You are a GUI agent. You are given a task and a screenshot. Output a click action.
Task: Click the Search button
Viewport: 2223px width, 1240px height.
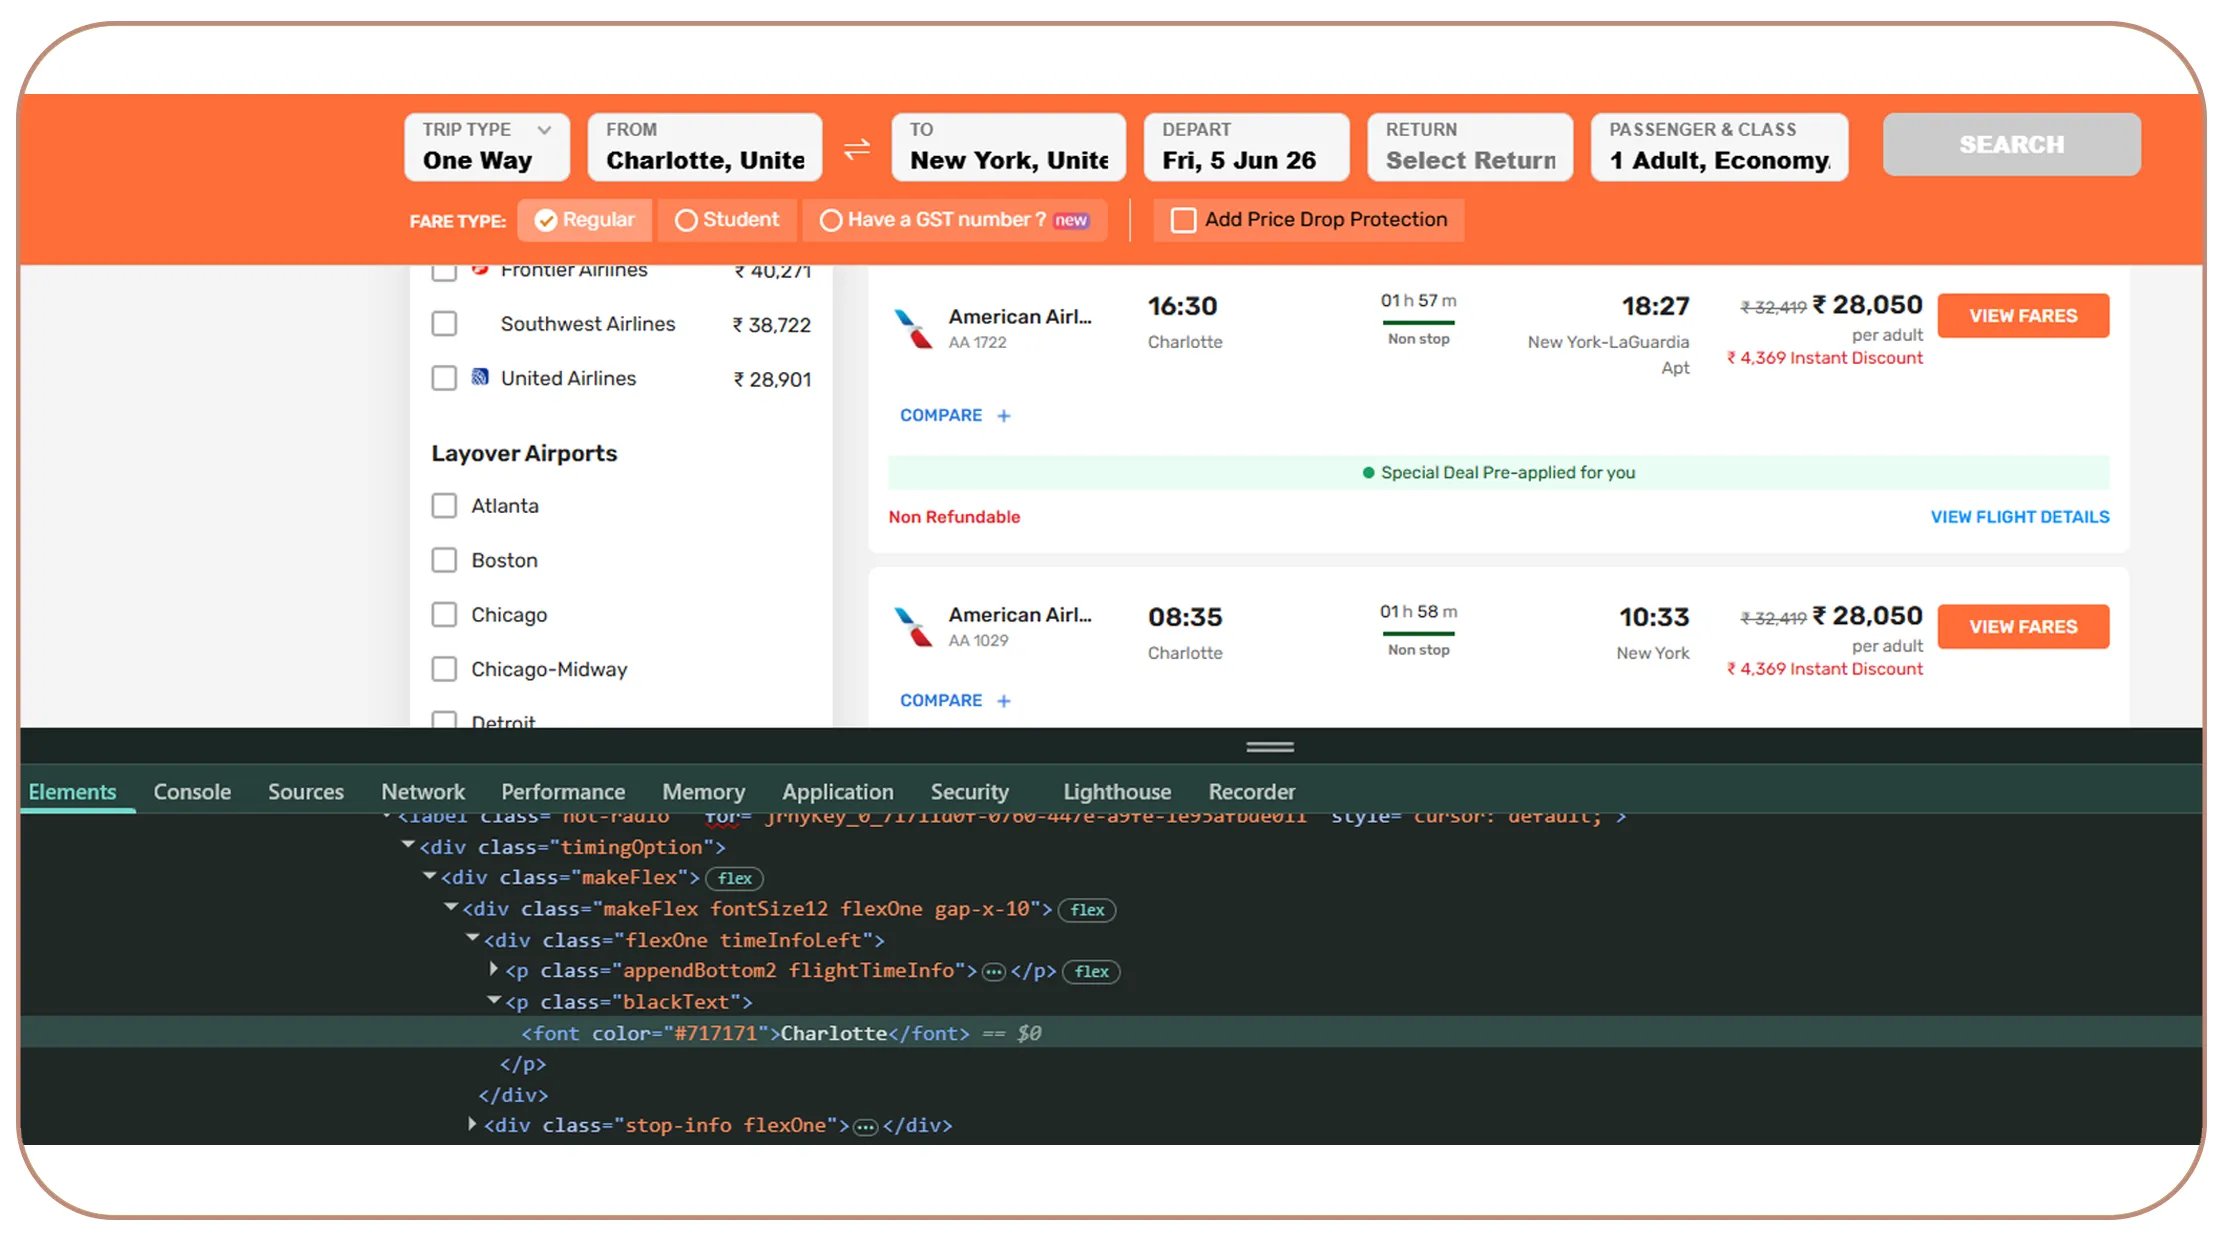point(2012,145)
